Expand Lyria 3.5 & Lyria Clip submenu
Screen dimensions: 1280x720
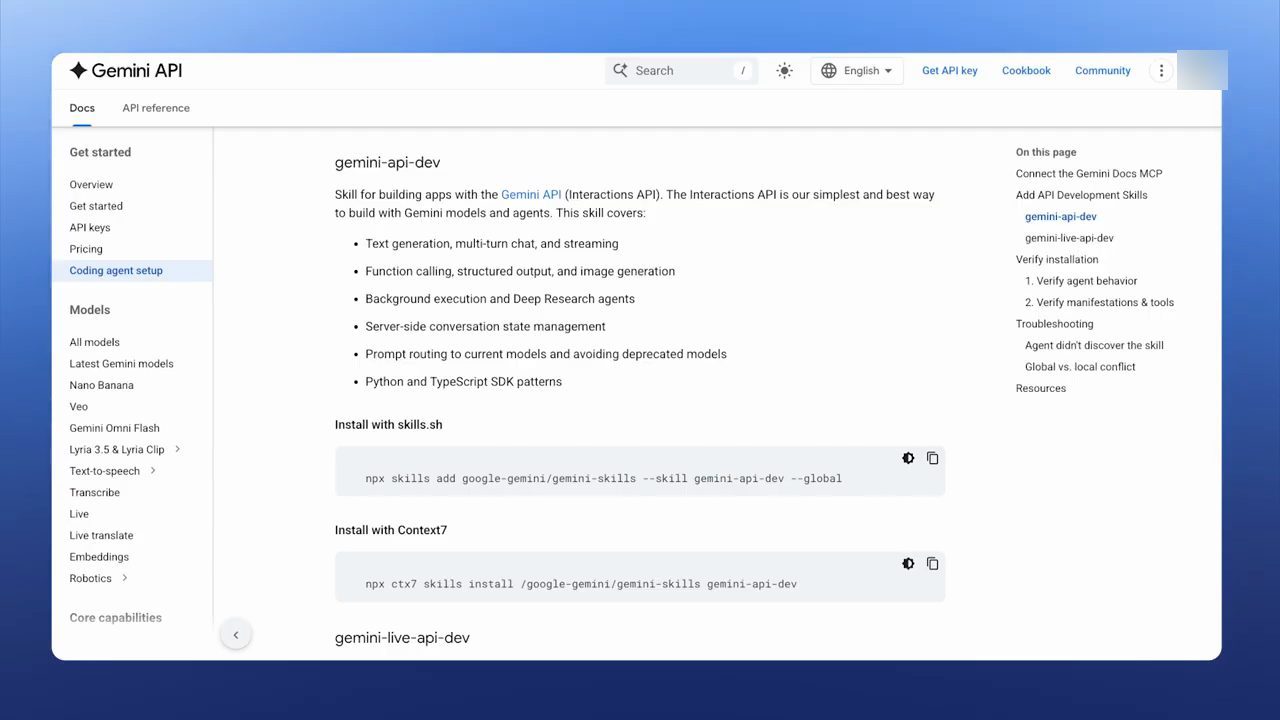(x=178, y=450)
